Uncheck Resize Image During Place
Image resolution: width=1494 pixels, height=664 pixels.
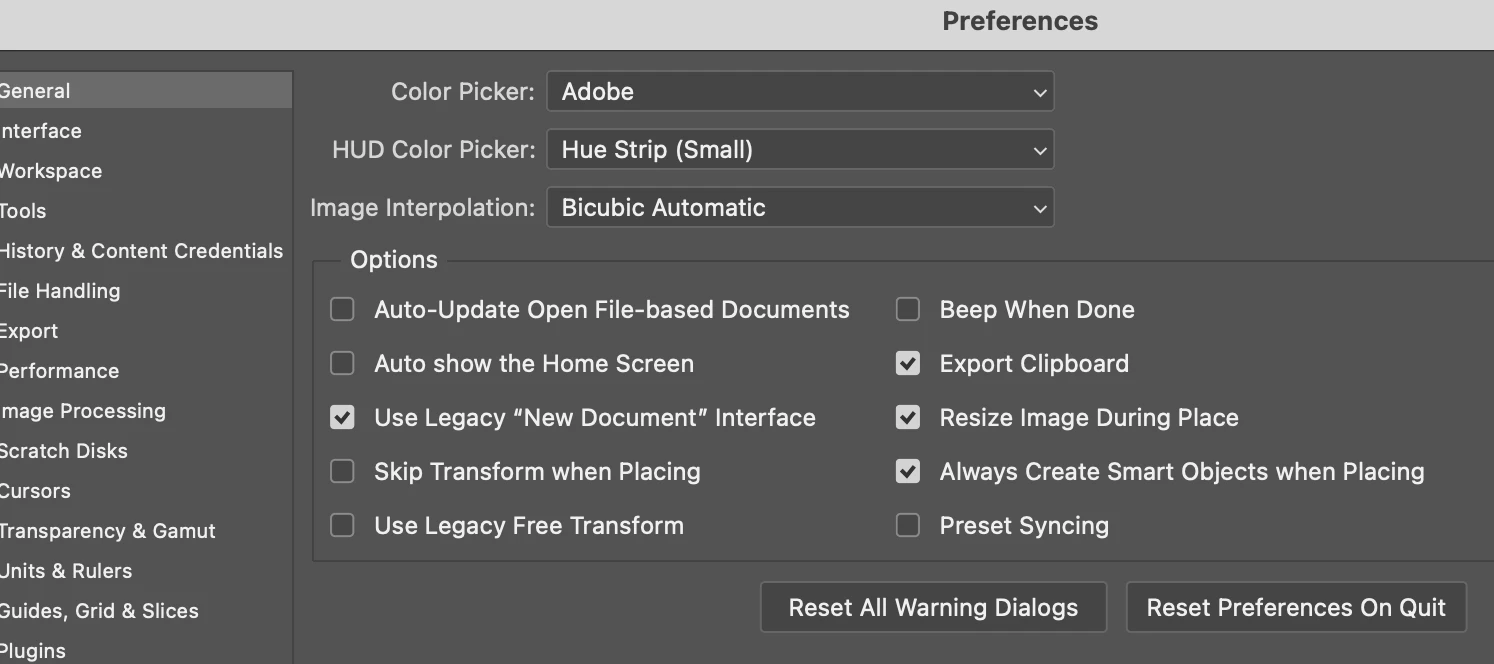tap(908, 418)
